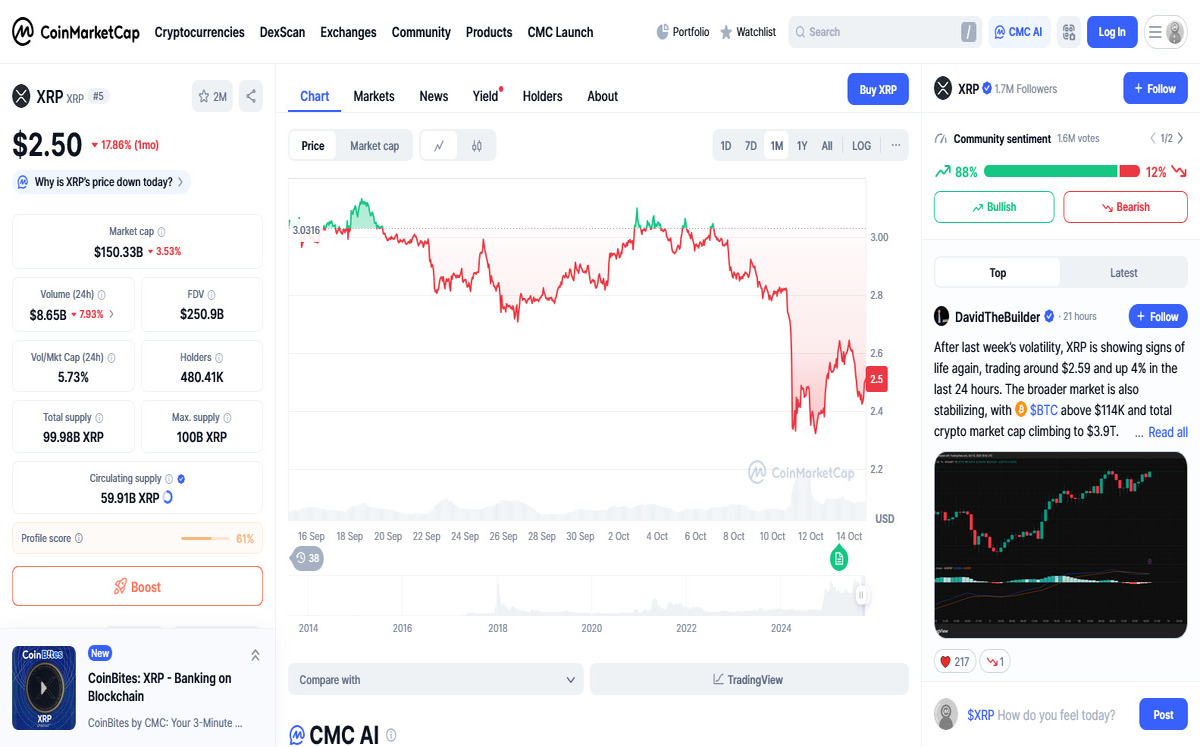
Task: Enable LOG scale on the chart
Action: [861, 146]
